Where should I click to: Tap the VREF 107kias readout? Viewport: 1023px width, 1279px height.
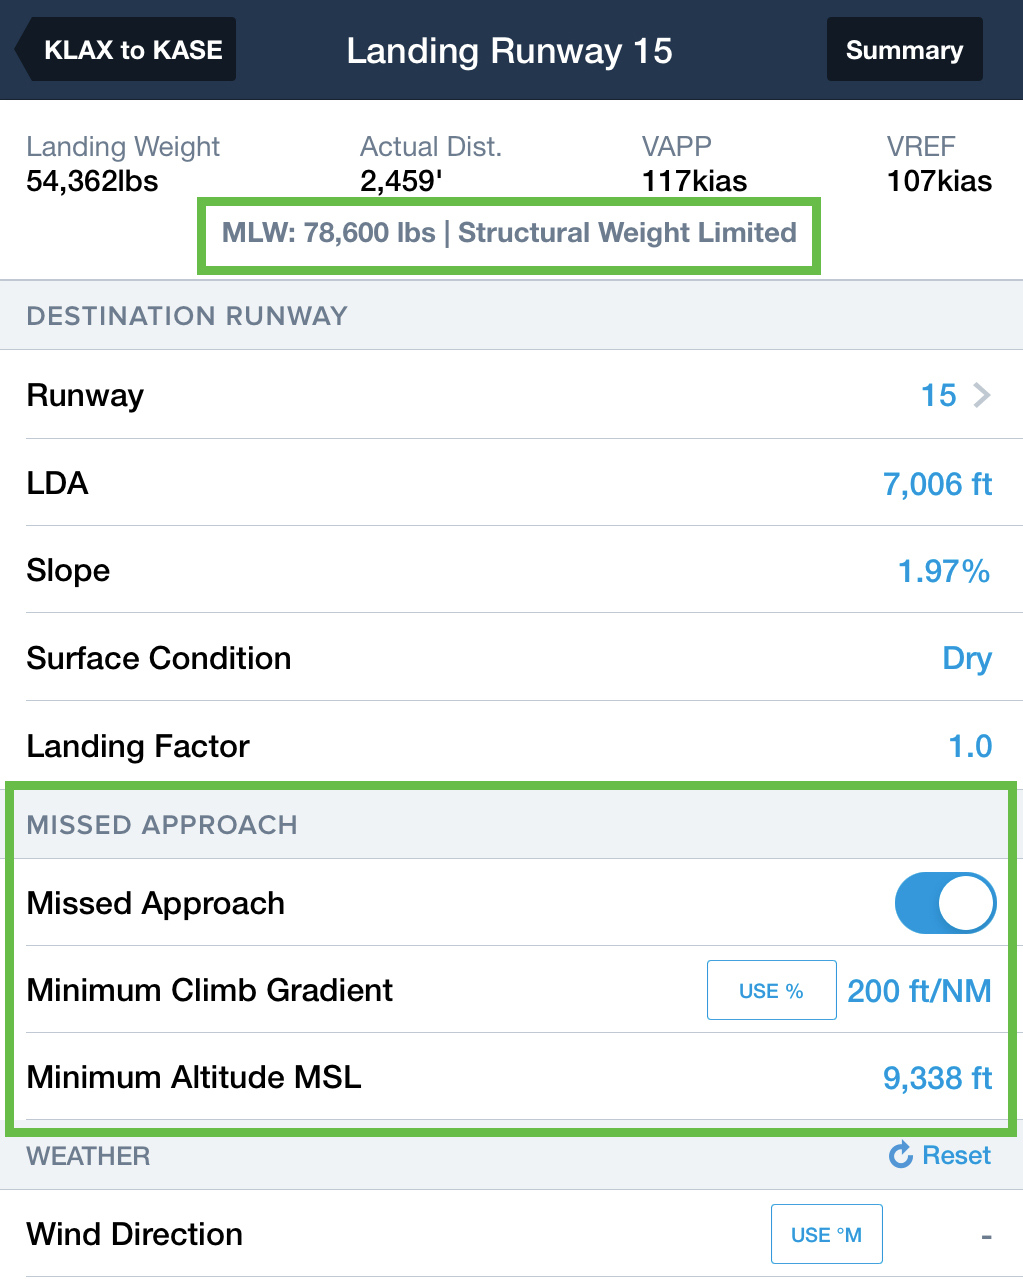(x=939, y=164)
